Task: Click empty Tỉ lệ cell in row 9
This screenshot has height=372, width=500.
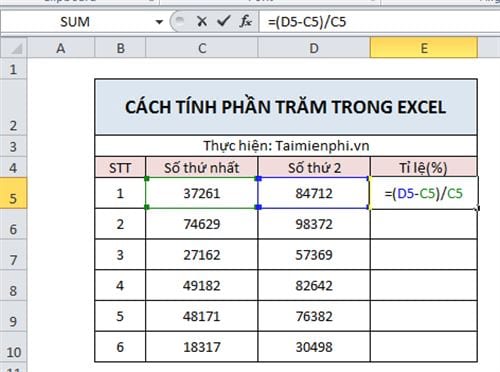Action: pyautogui.click(x=424, y=316)
